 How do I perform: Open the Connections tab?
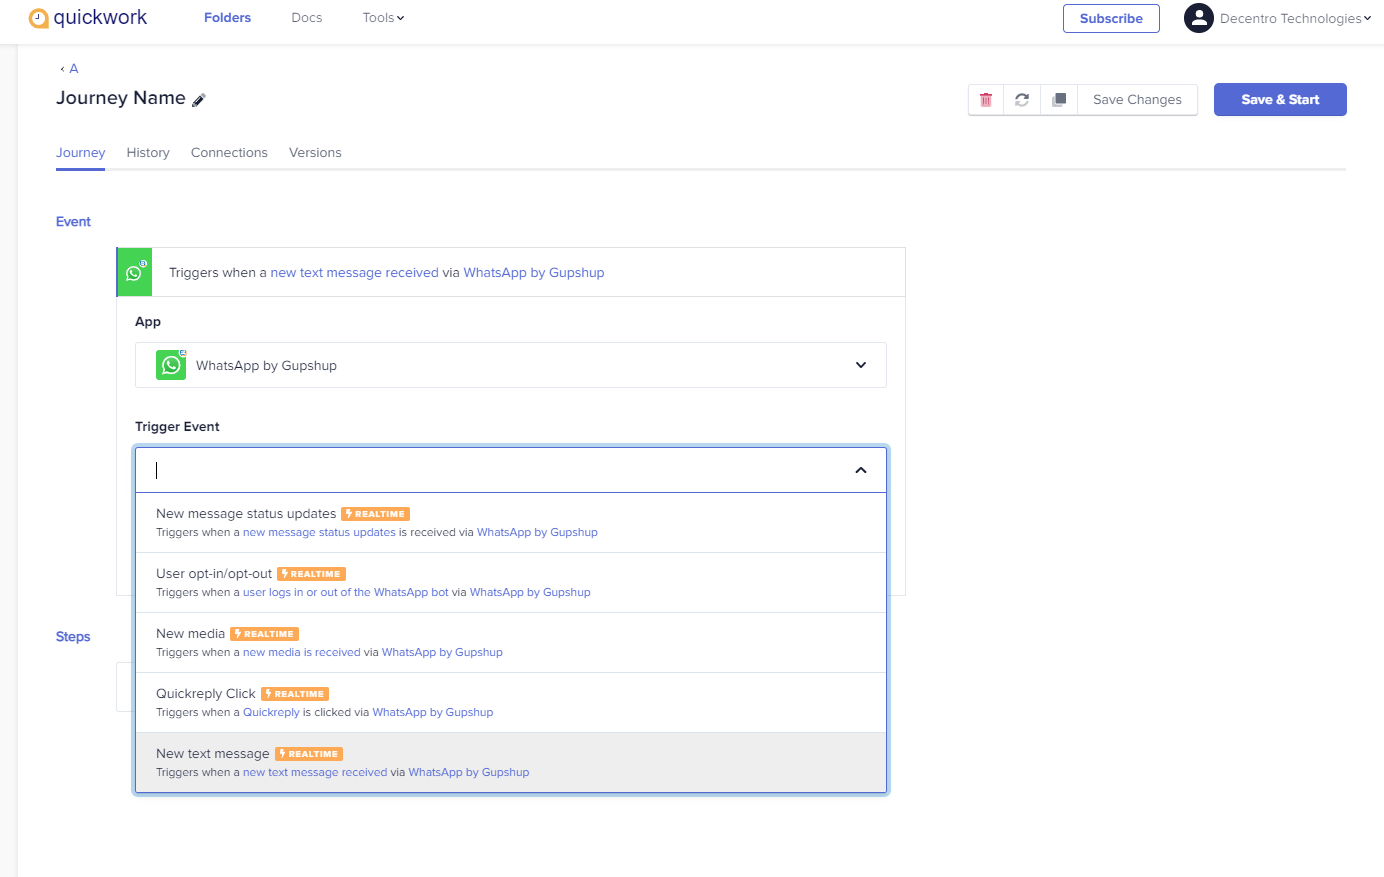[229, 153]
